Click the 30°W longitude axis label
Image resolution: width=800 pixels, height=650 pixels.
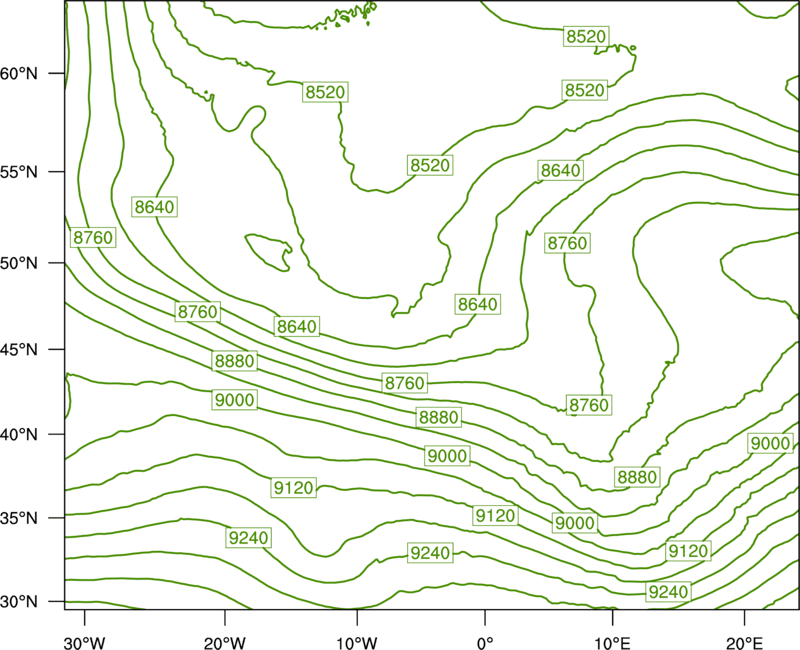(x=85, y=643)
